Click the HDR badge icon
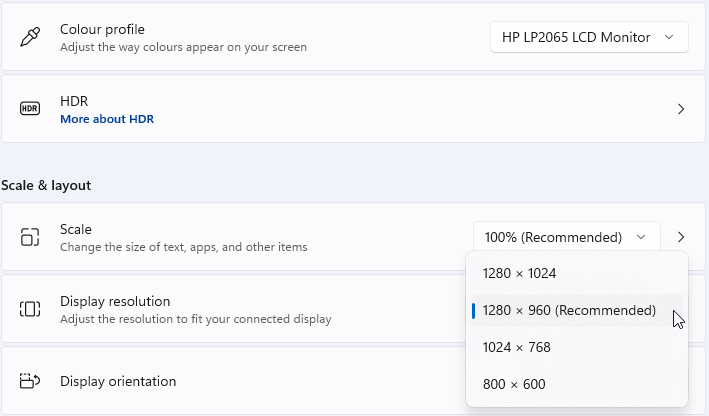709x416 pixels. (30, 109)
